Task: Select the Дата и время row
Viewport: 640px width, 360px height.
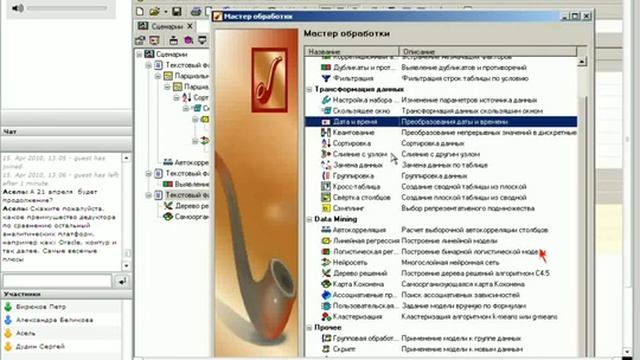Action: coord(441,122)
